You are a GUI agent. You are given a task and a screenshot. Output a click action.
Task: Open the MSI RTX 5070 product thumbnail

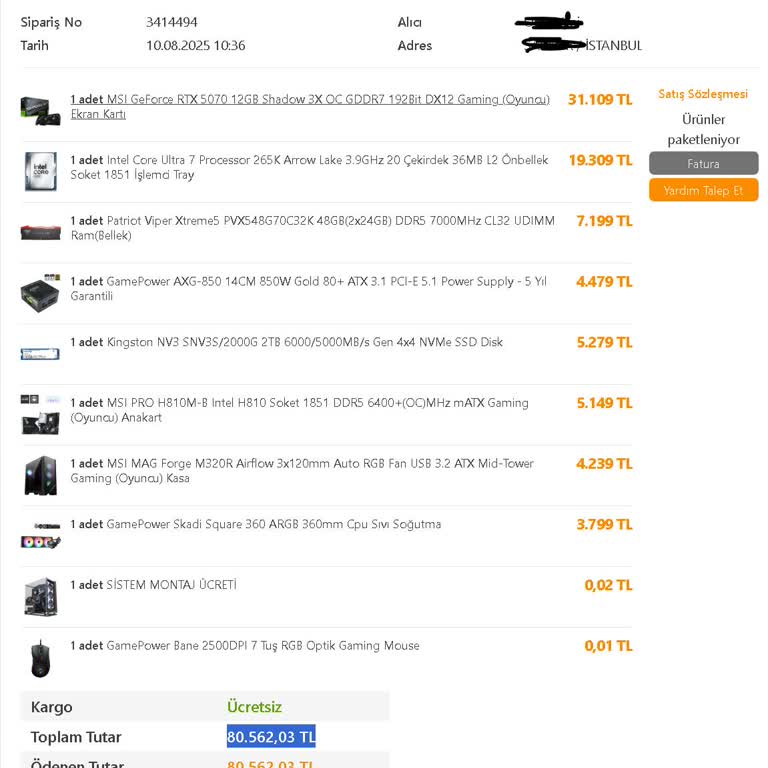coord(41,111)
